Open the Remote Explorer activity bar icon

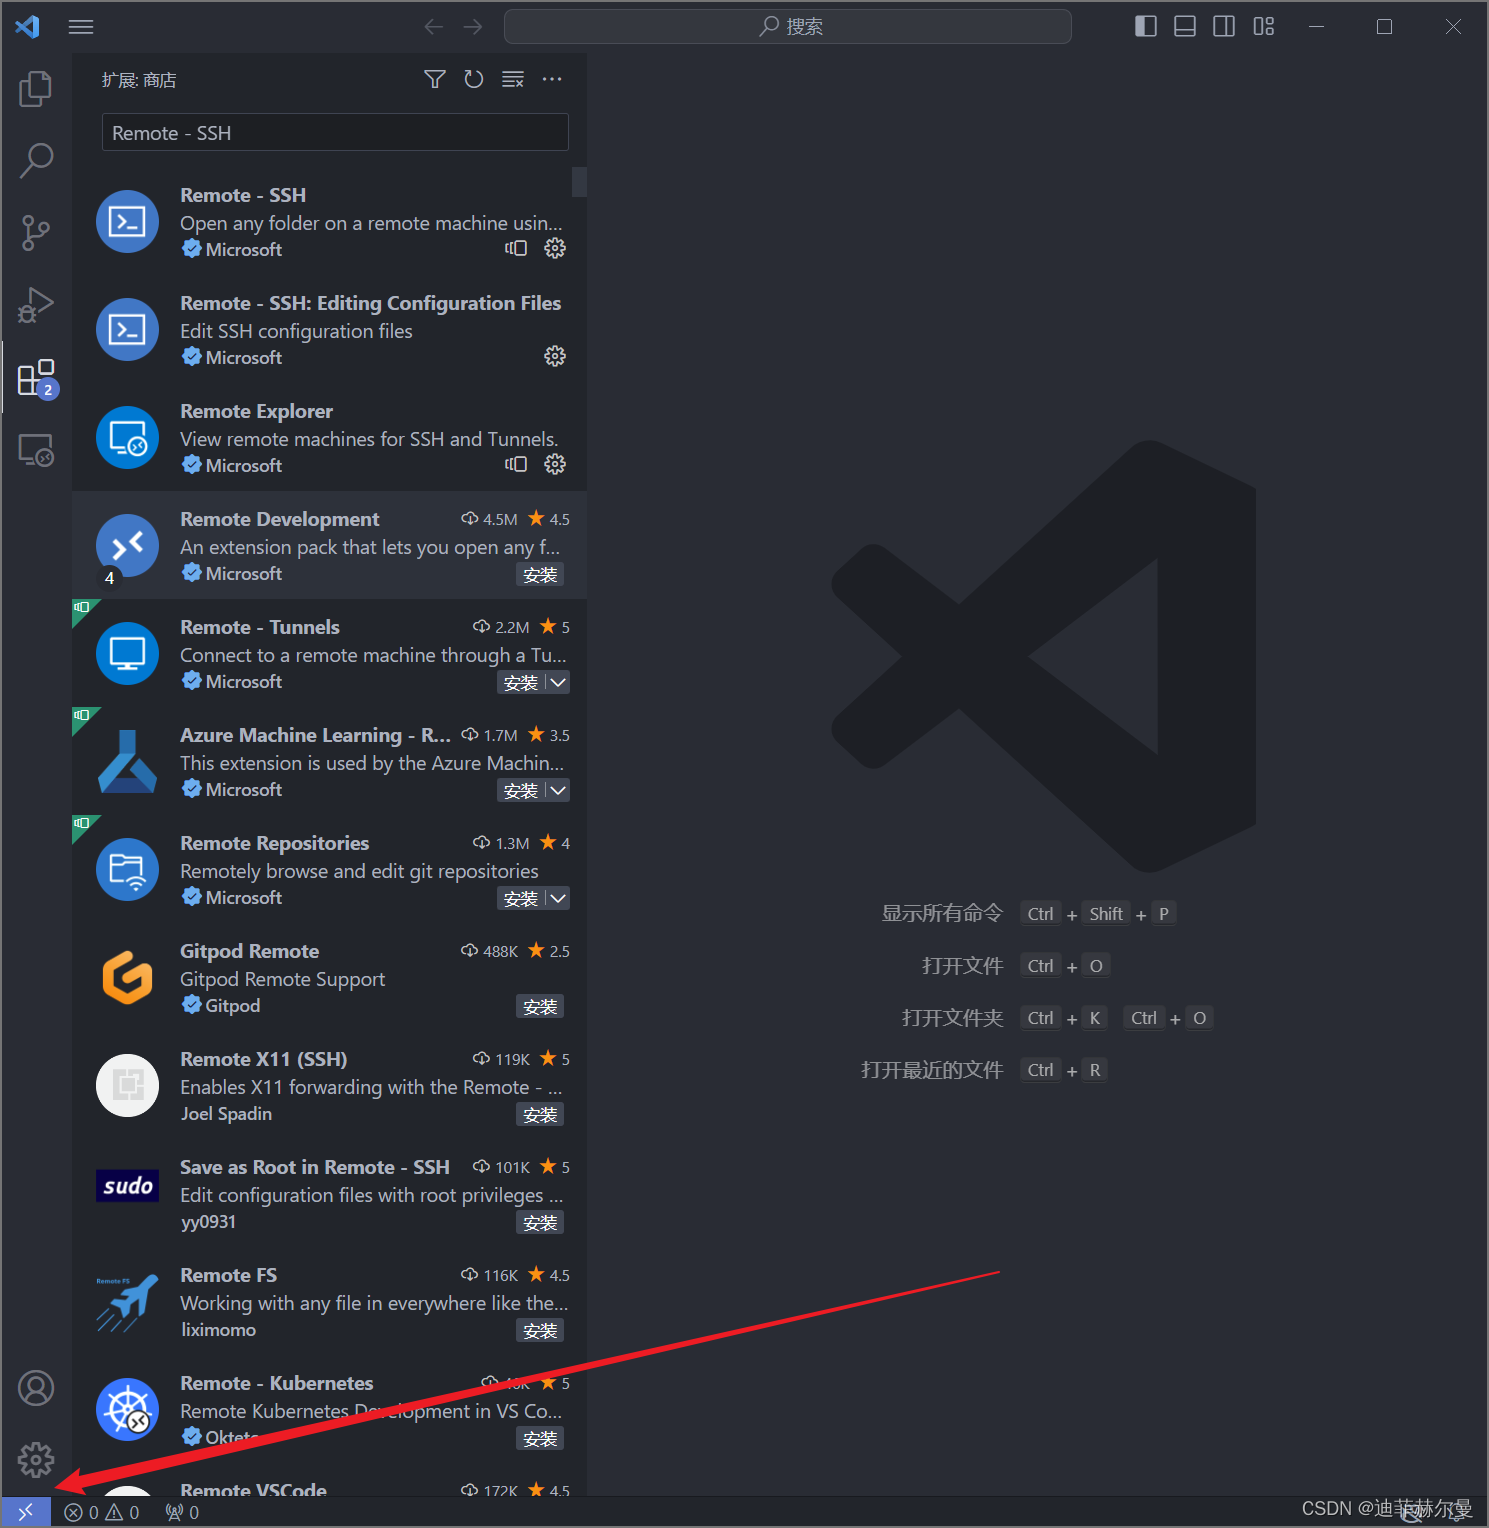point(36,450)
